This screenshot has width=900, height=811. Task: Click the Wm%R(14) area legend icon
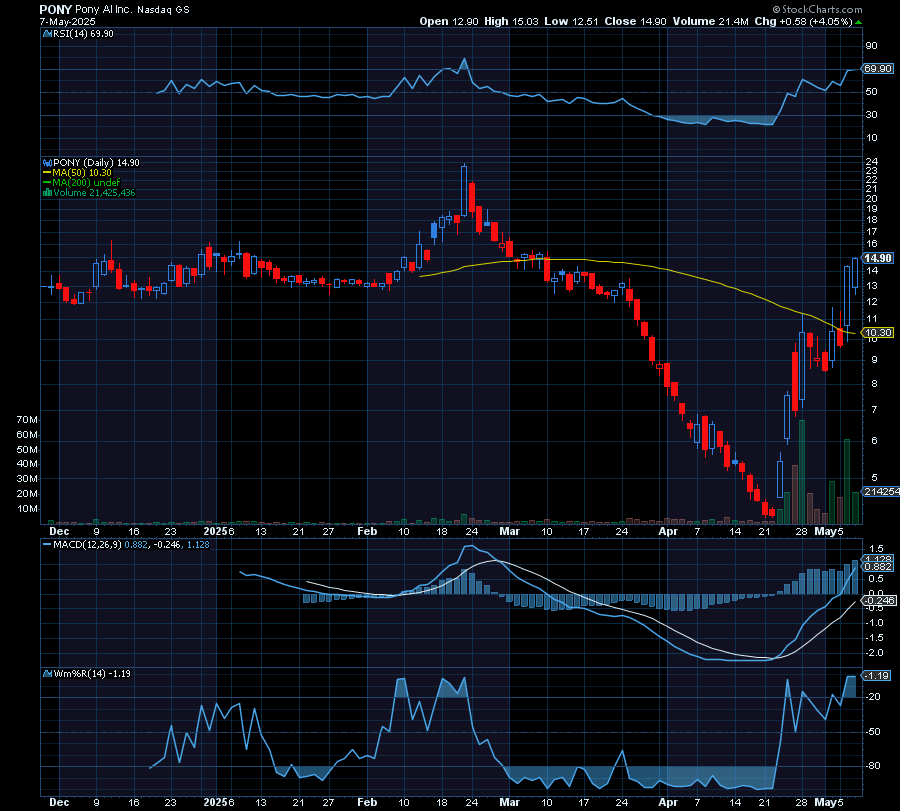click(45, 673)
